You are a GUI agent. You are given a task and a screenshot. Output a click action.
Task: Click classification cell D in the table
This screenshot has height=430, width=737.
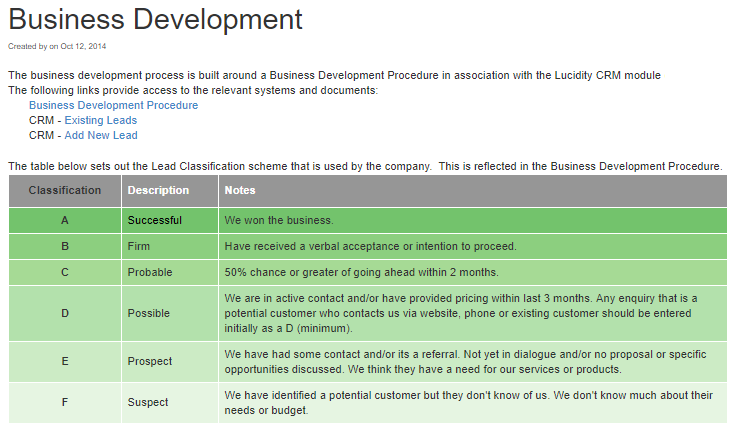65,313
